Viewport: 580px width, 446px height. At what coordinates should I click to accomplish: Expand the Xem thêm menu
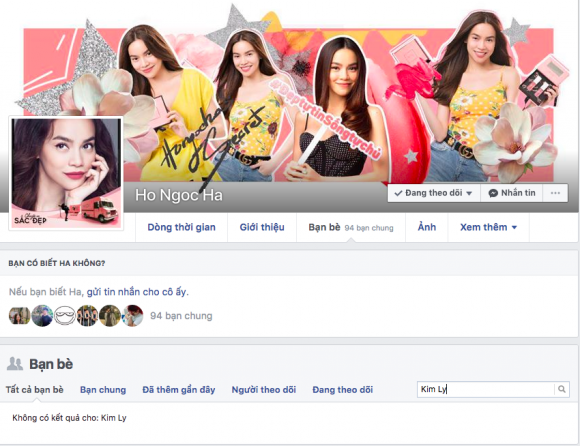[x=488, y=227]
